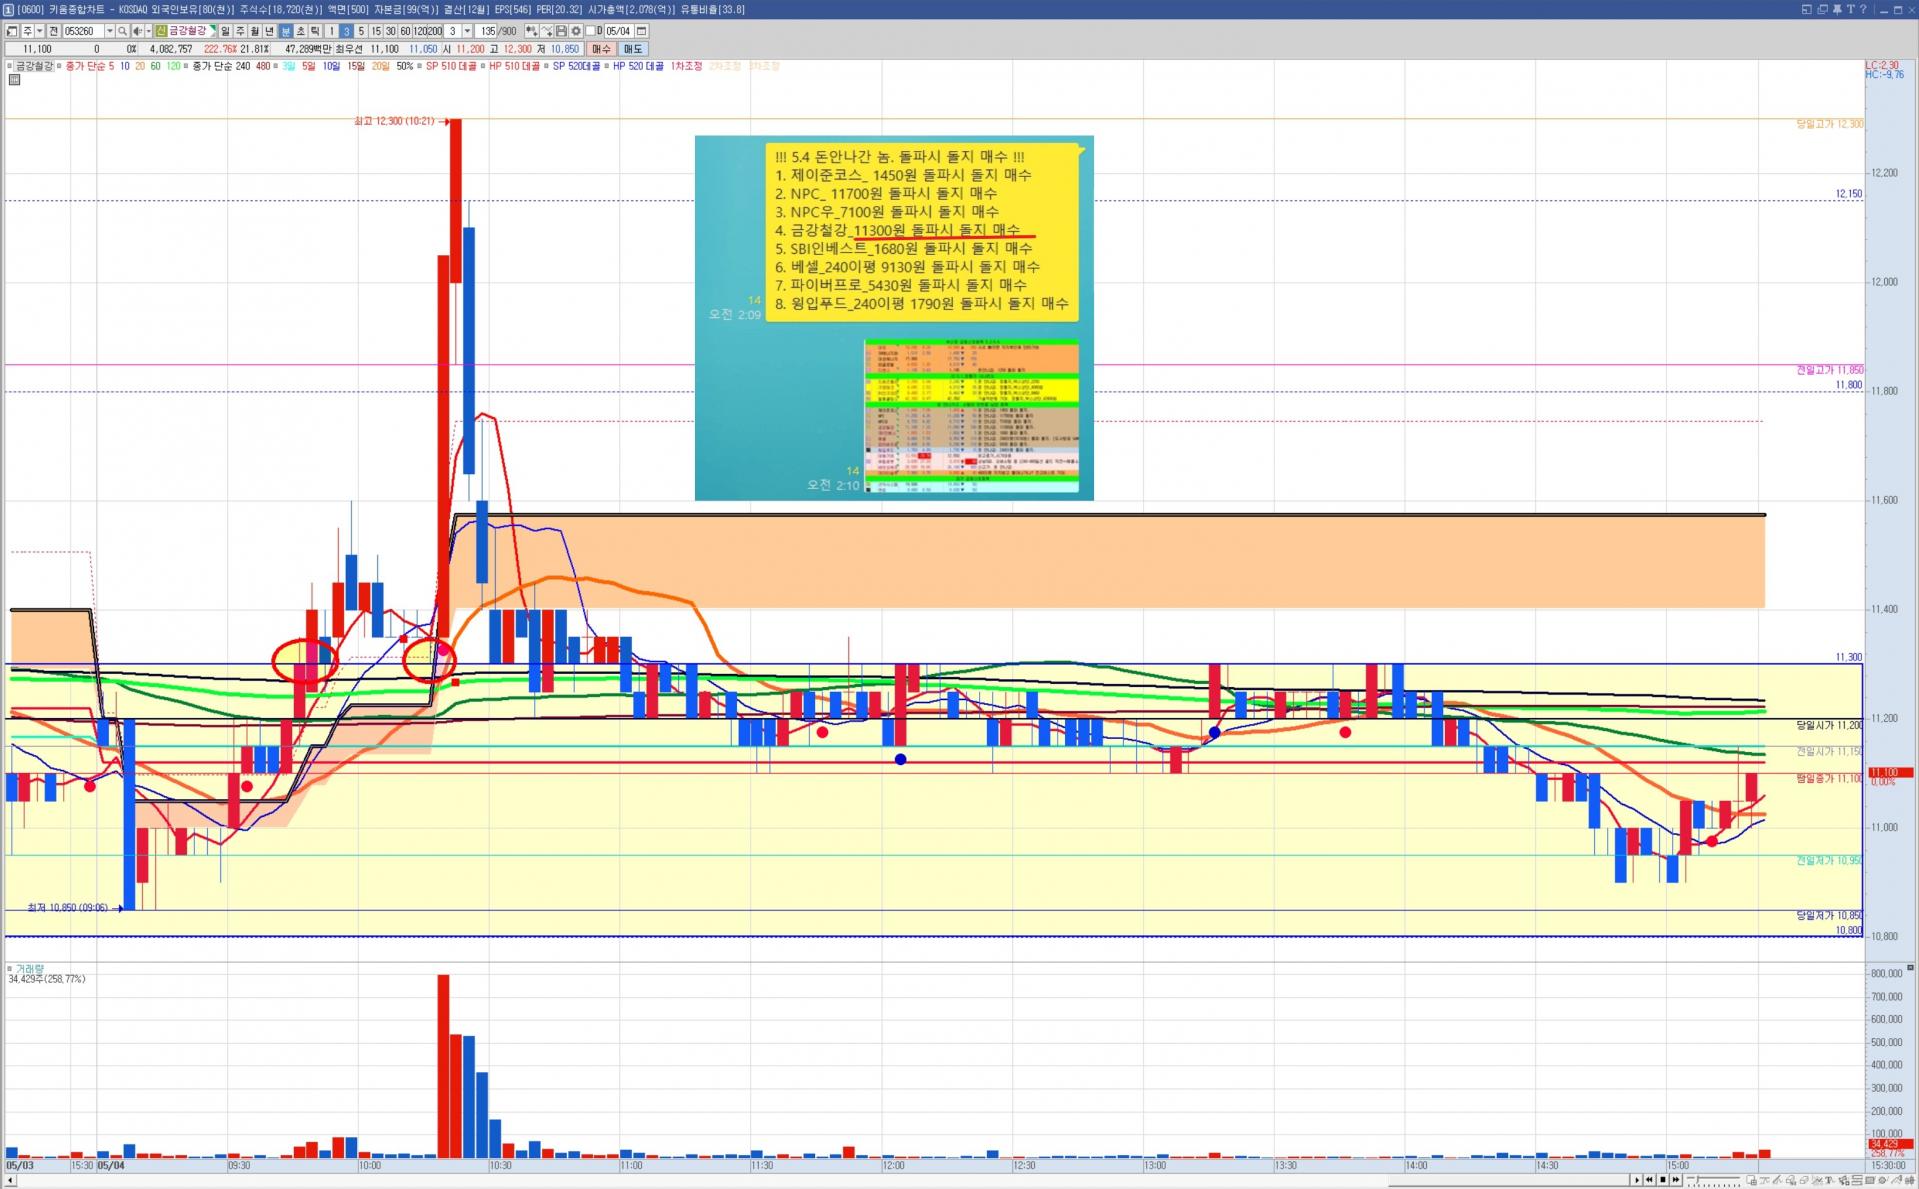The width and height of the screenshot is (1919, 1189).
Task: Select the 1-minute interval button
Action: [331, 31]
